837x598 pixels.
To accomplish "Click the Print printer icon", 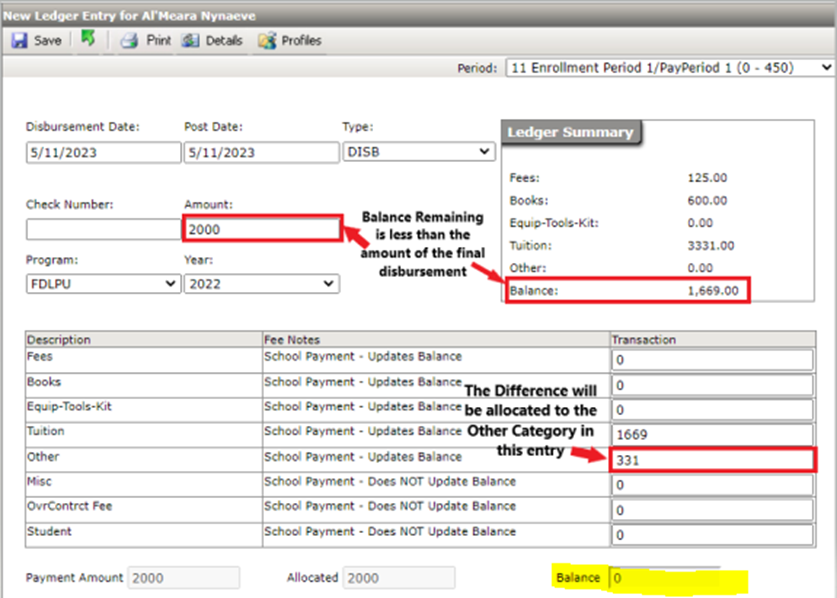I will click(128, 41).
